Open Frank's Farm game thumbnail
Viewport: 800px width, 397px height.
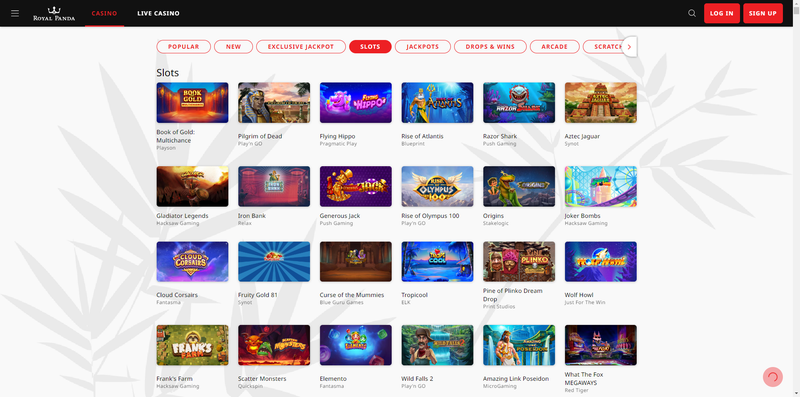click(x=192, y=345)
